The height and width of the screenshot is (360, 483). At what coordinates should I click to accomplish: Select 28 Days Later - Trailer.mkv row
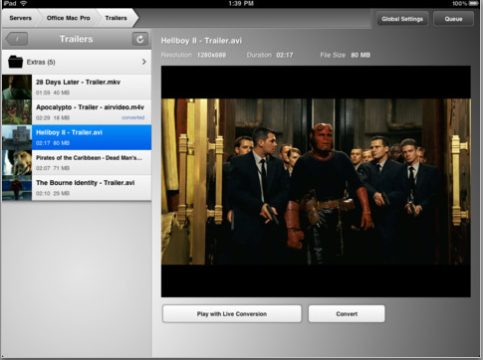77,87
